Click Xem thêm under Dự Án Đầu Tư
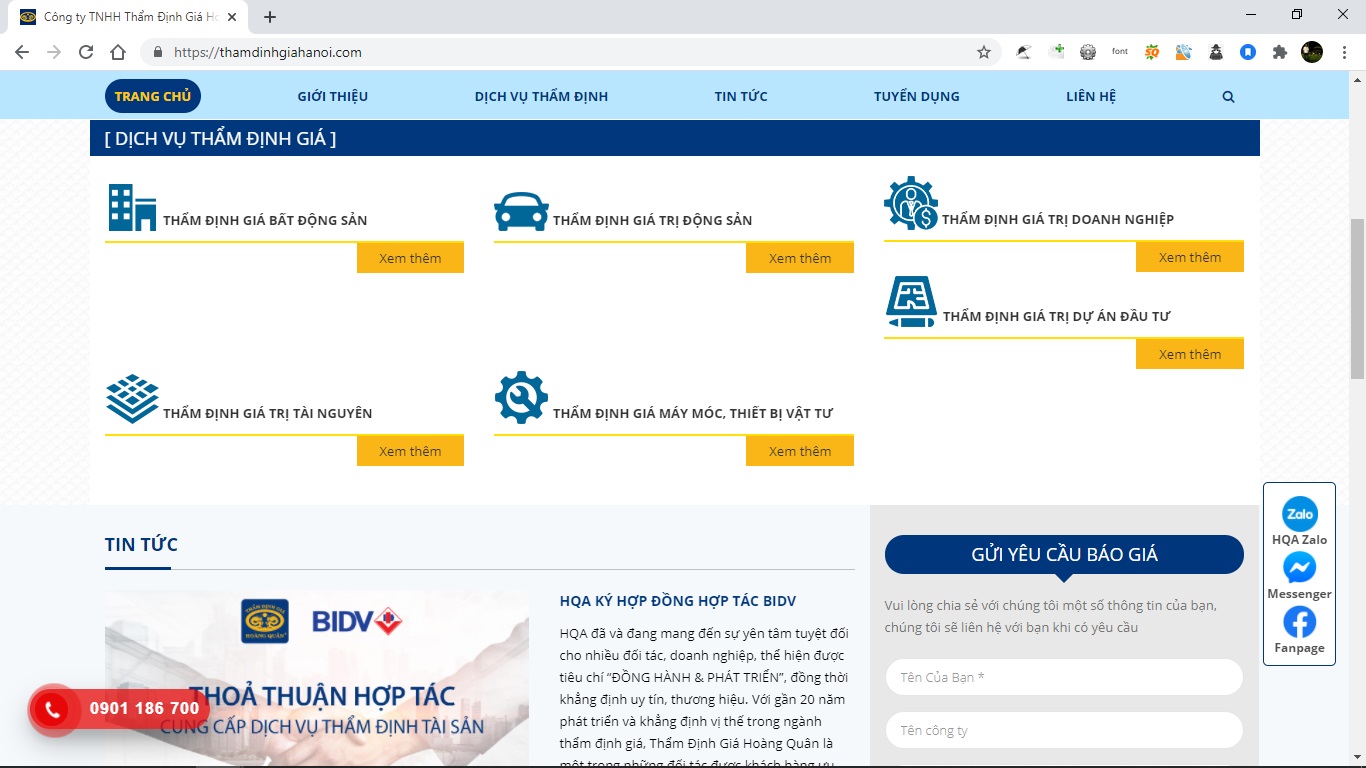The width and height of the screenshot is (1366, 768). coord(1190,354)
